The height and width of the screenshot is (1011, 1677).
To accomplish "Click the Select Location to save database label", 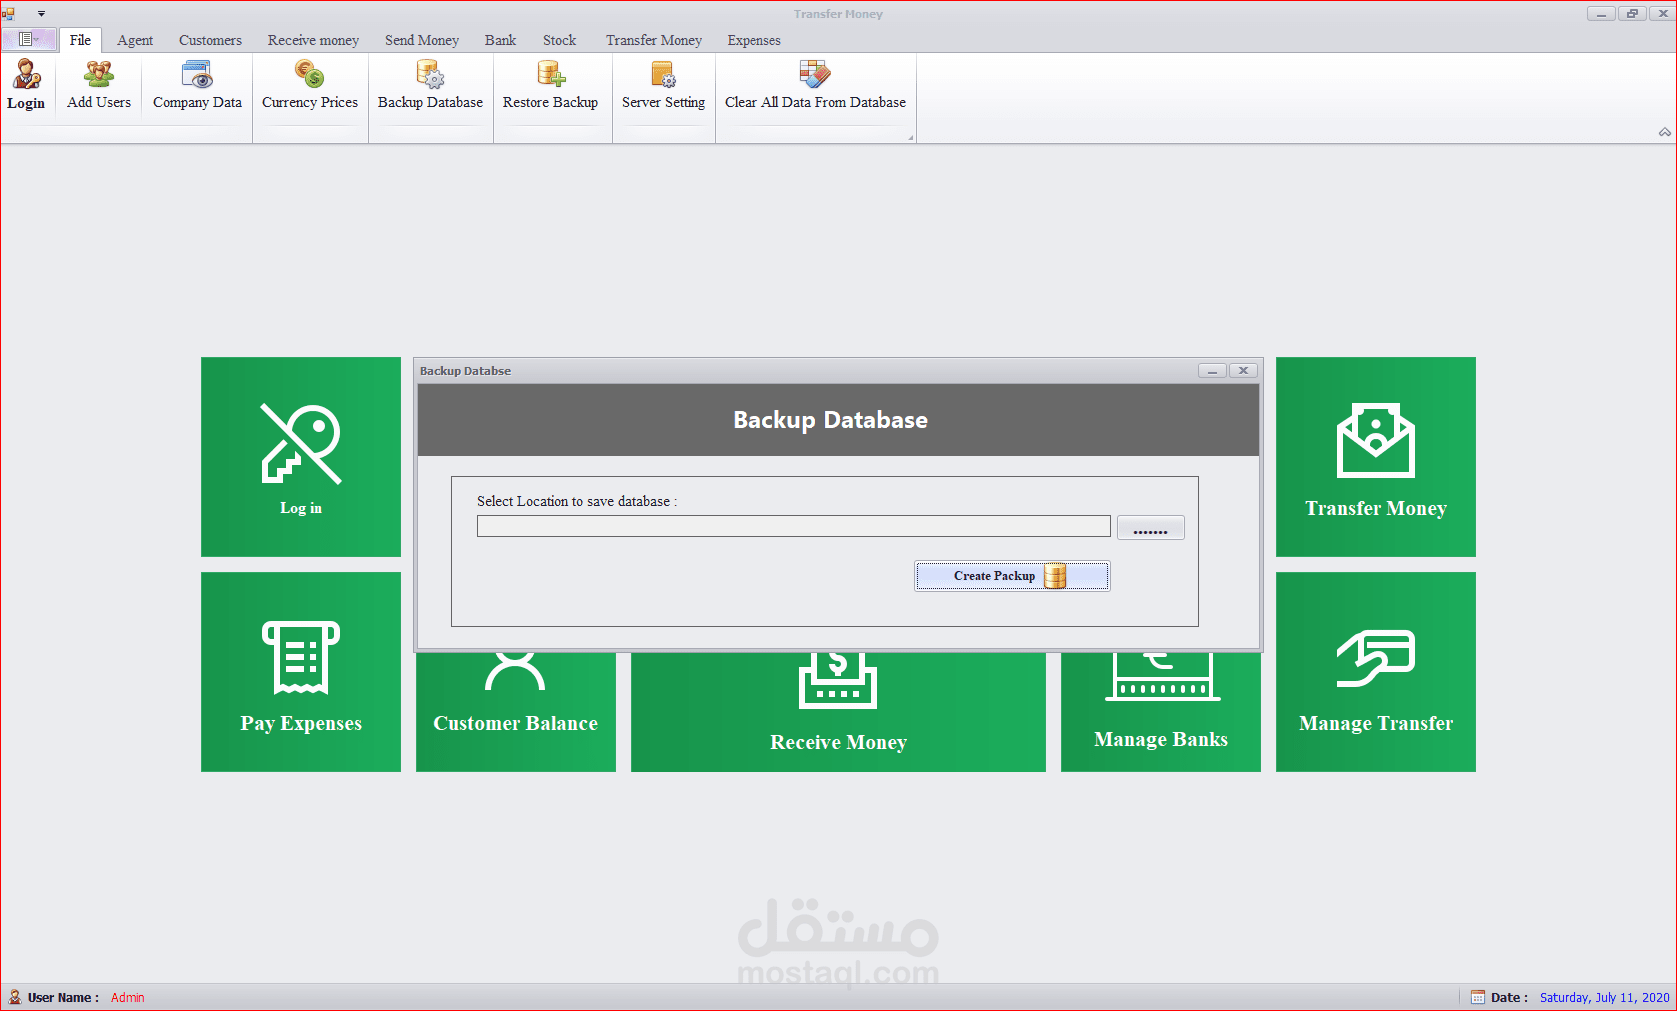I will pos(577,501).
